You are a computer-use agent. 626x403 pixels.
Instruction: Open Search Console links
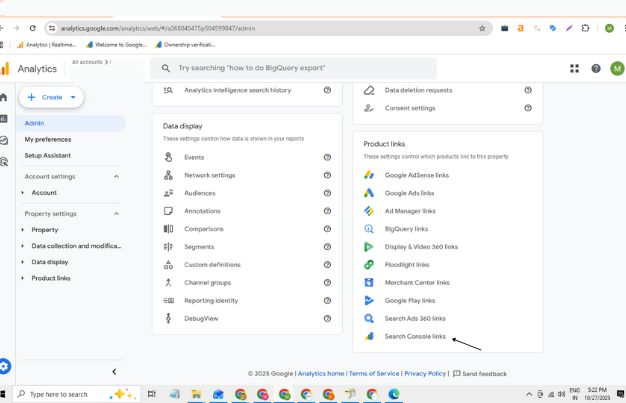point(415,336)
